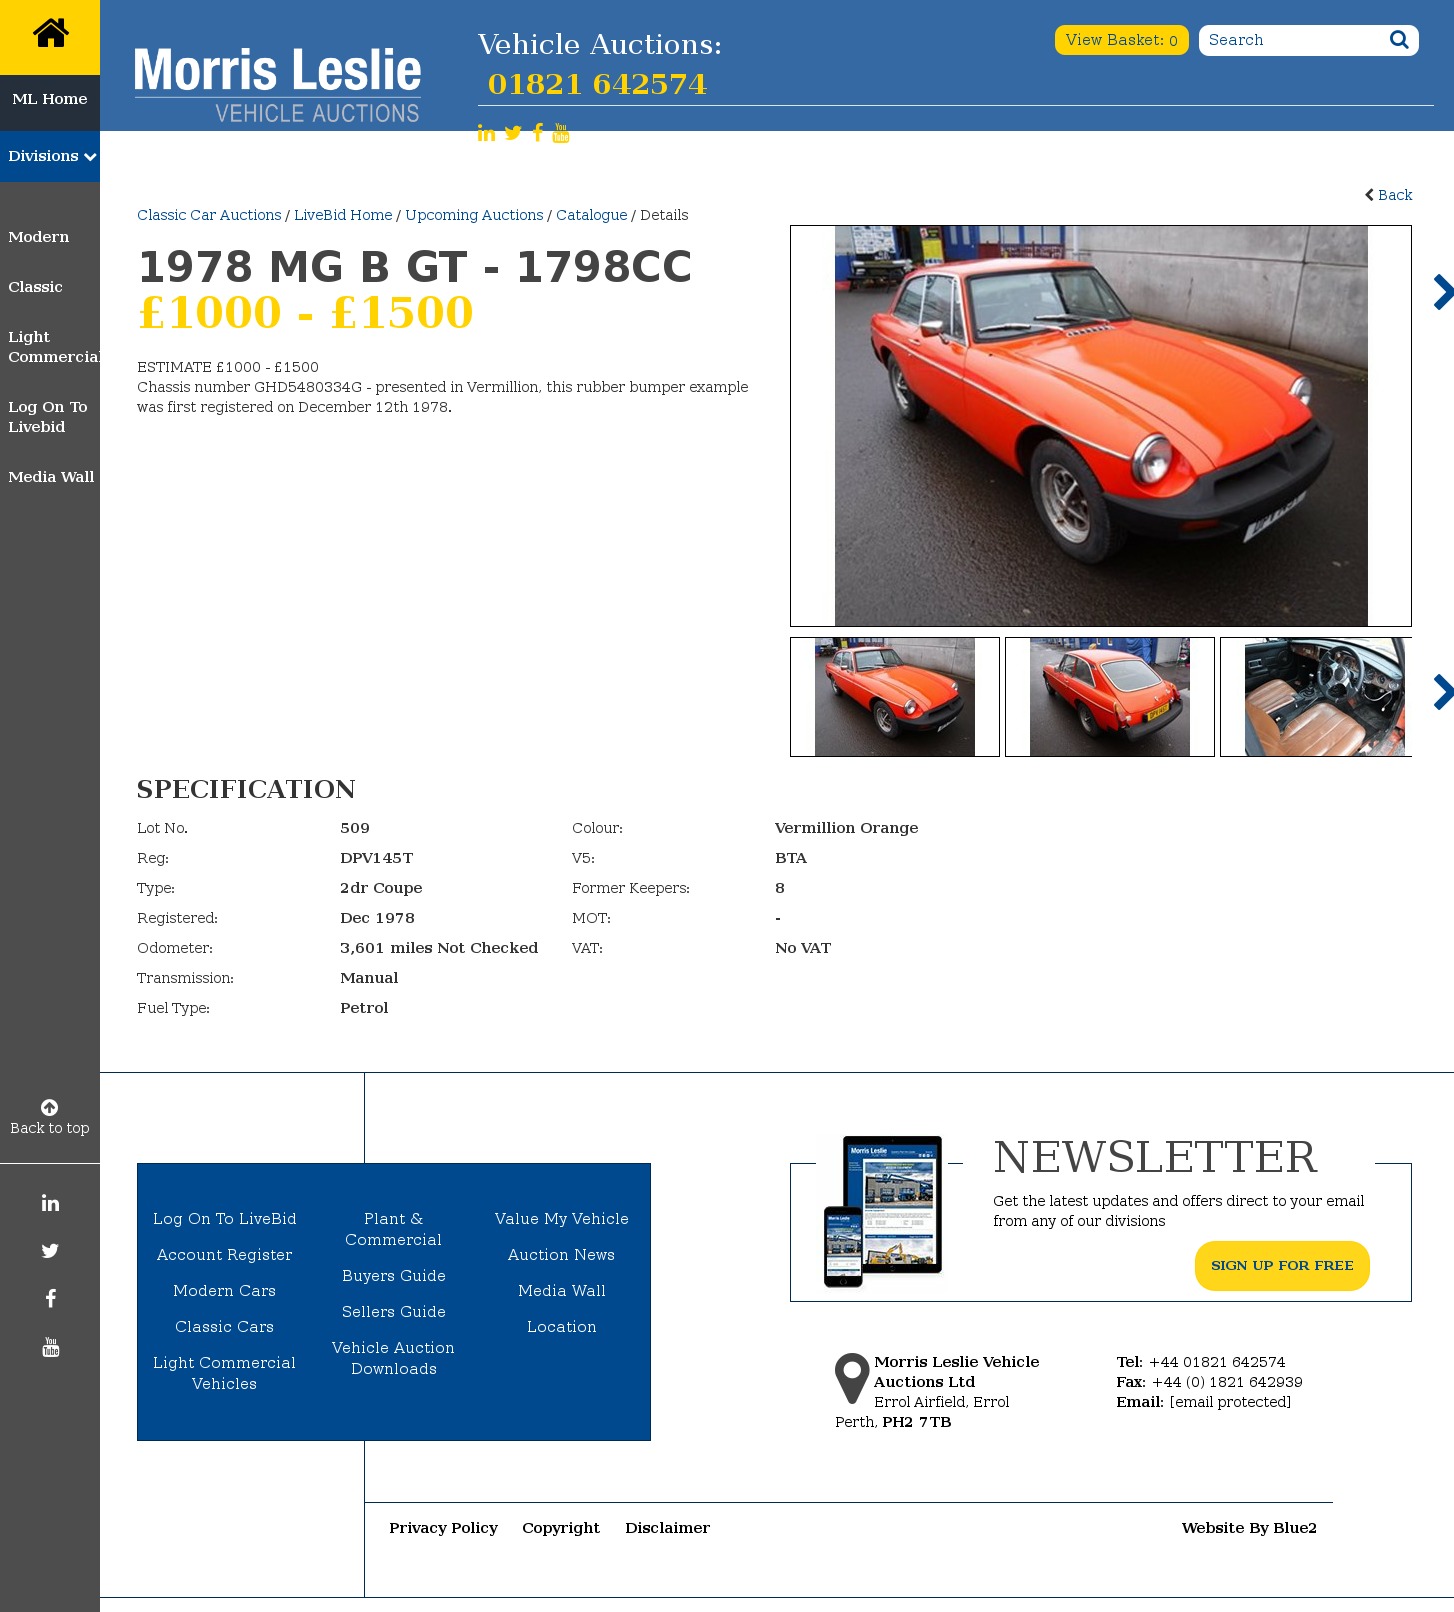Open footer Plant & Commercial link

[394, 1229]
